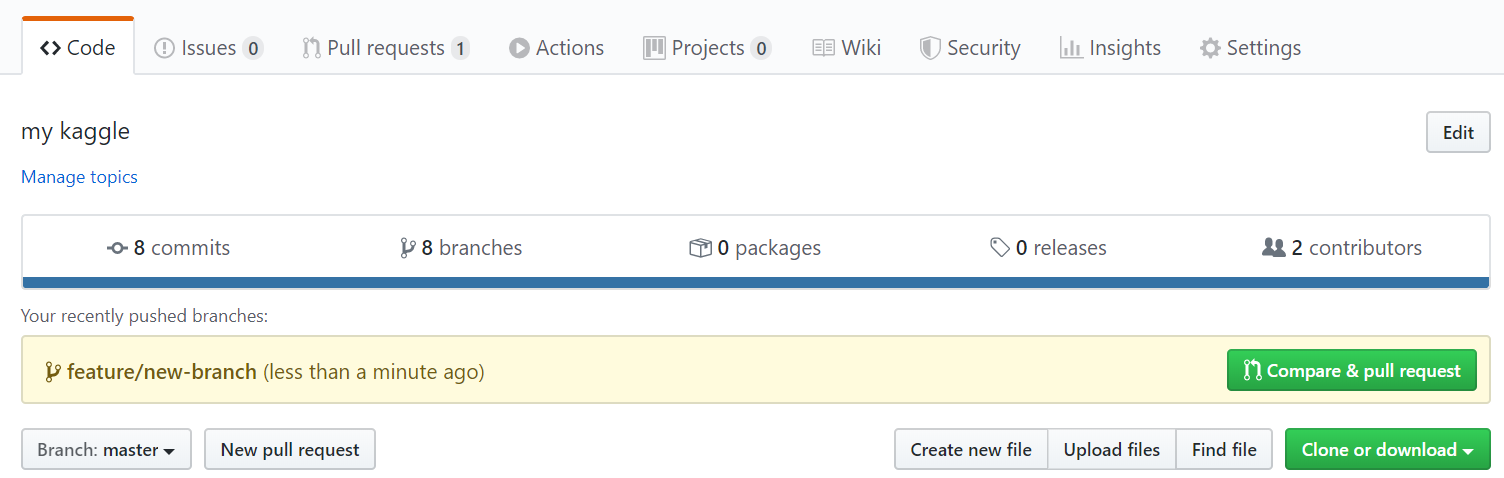Click the packages box icon

coord(700,248)
